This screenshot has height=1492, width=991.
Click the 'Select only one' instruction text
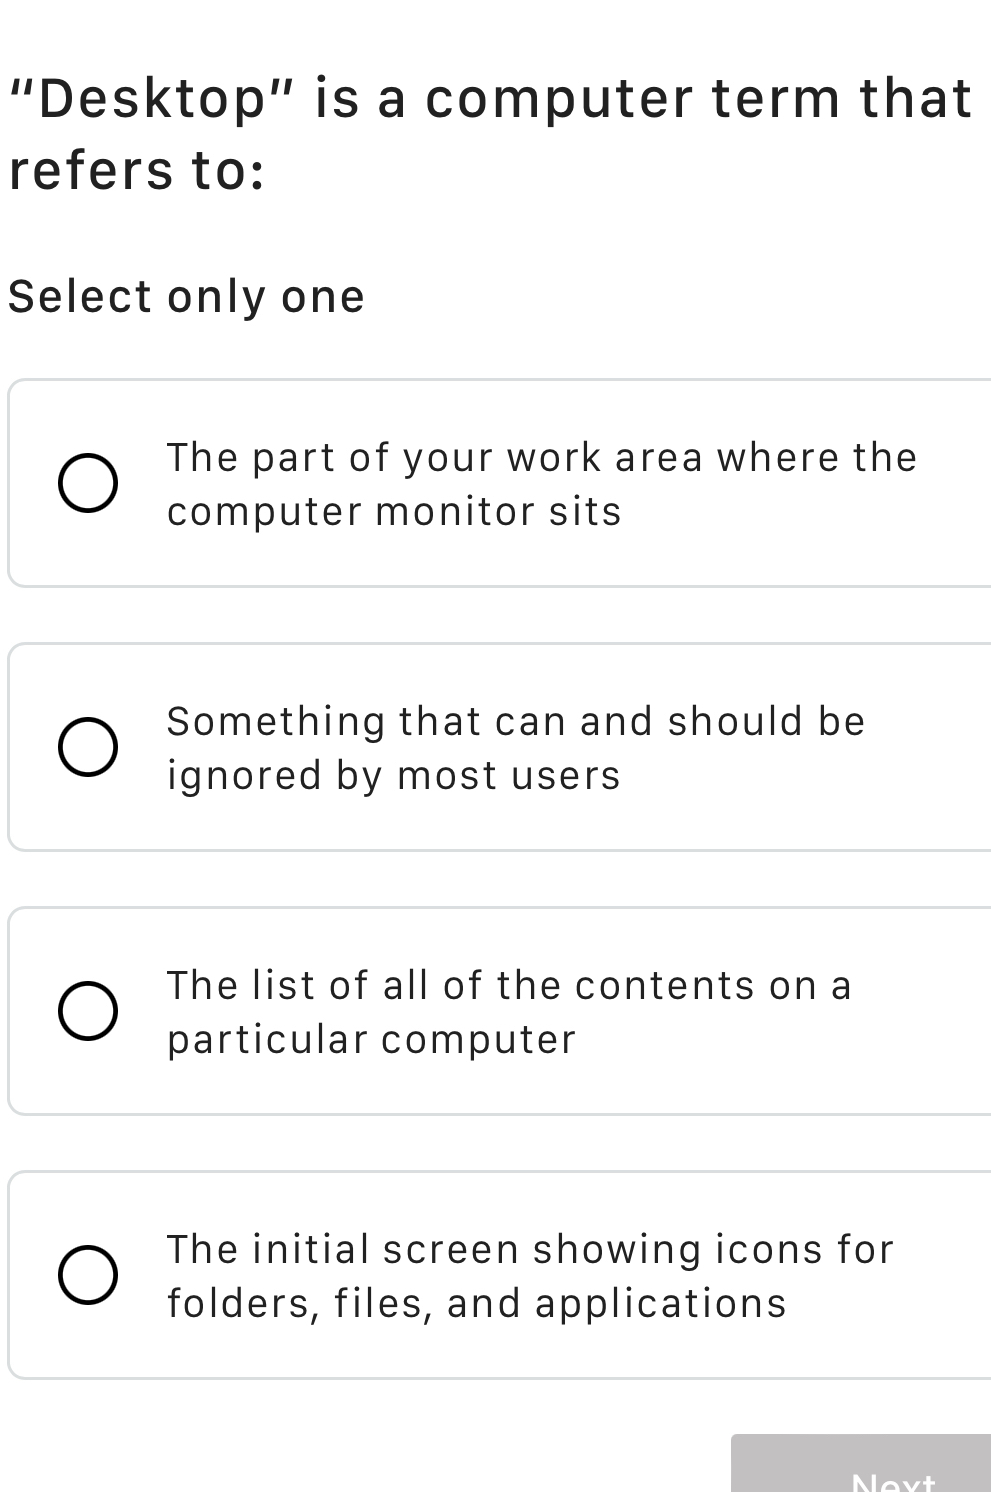187,297
